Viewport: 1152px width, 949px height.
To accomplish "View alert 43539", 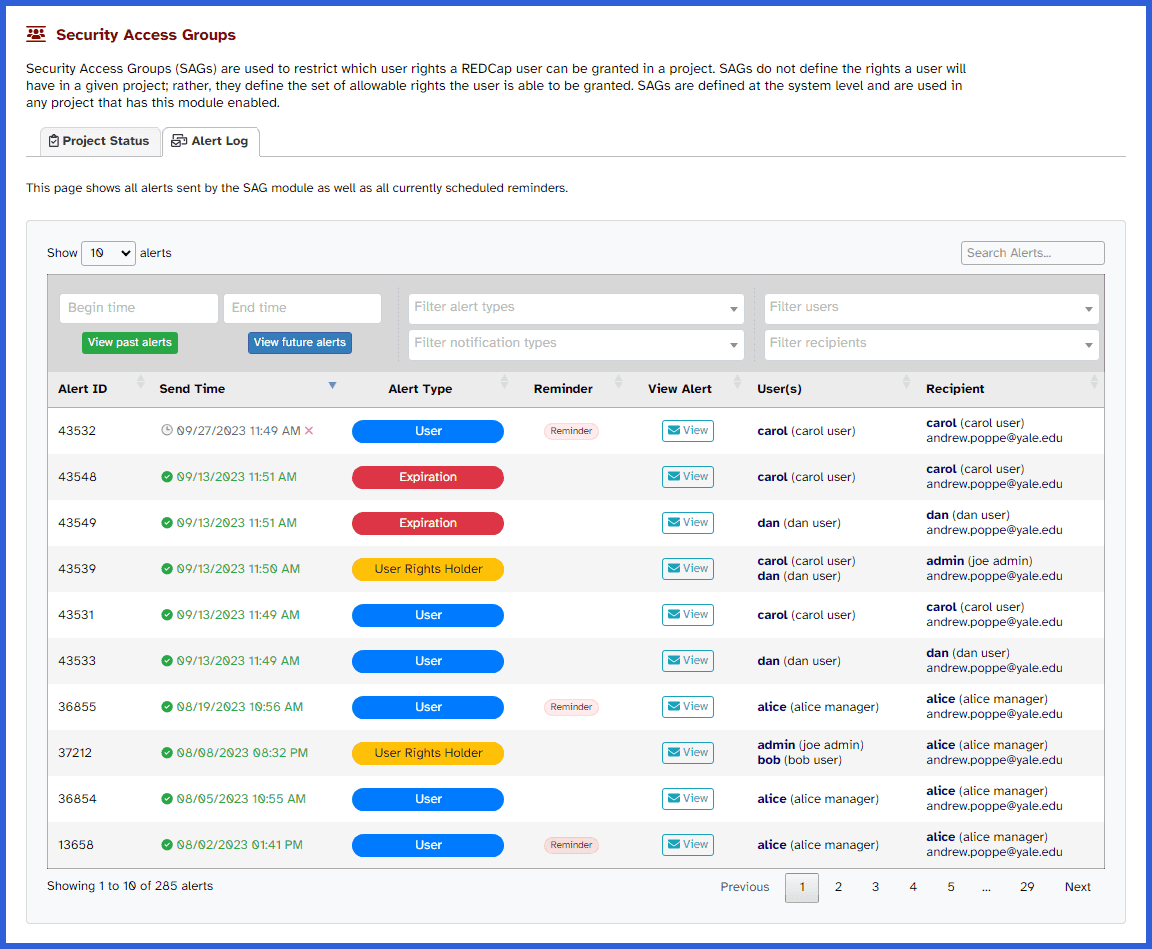I will tap(688, 569).
